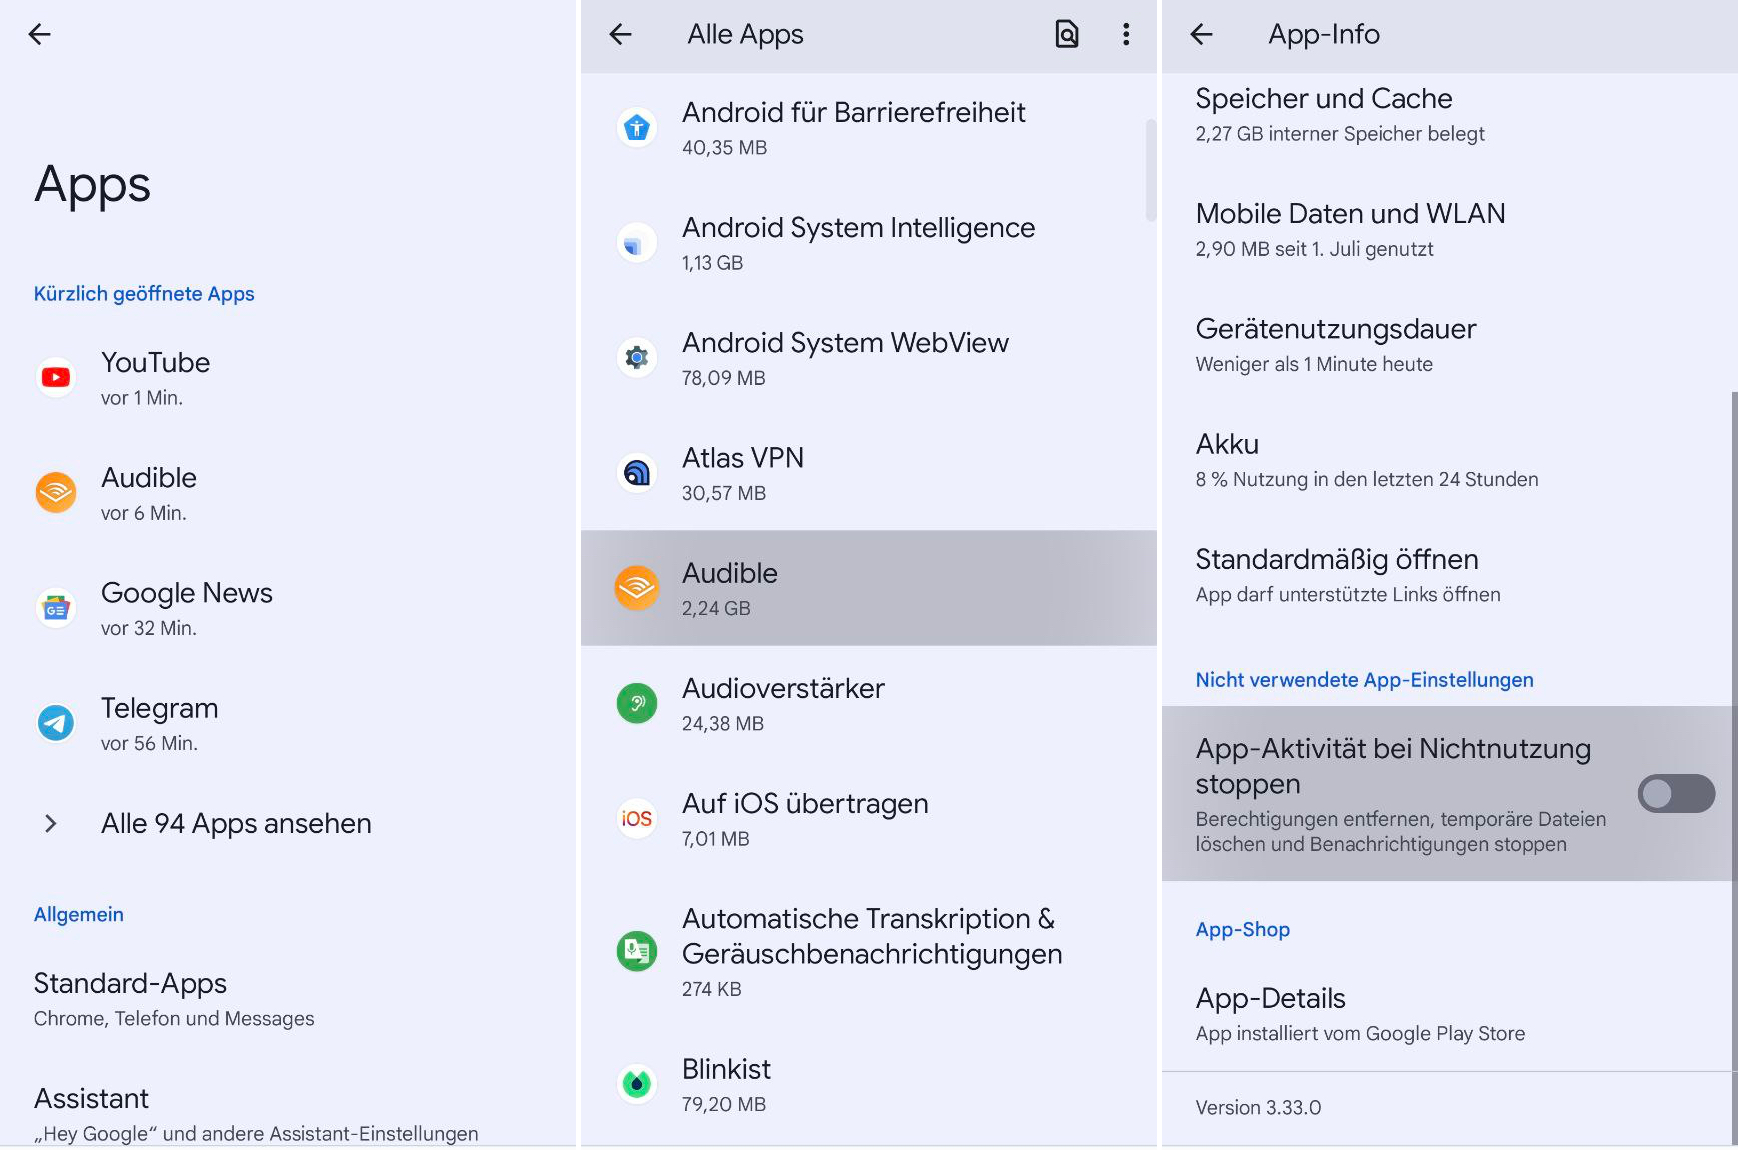Select Android System WebView row
The width and height of the screenshot is (1738, 1150).
point(868,358)
